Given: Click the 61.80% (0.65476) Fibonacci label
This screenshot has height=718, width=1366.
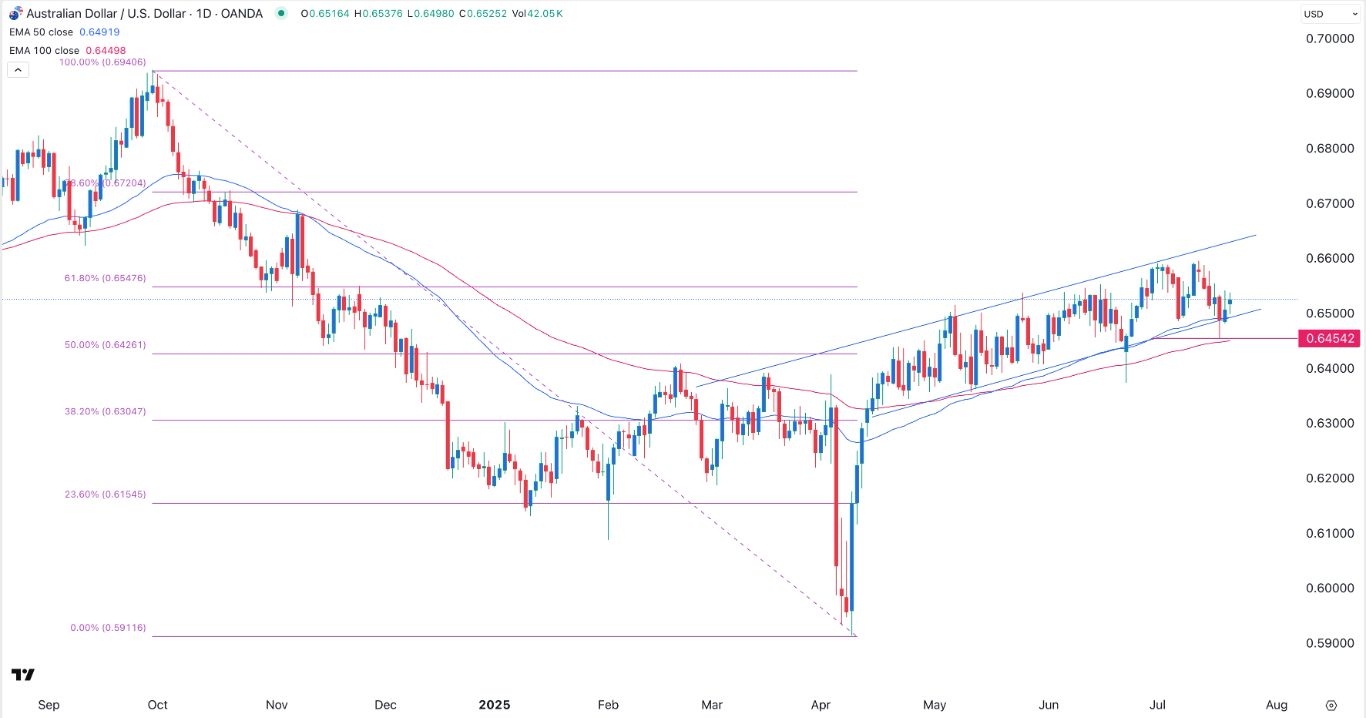Looking at the screenshot, I should [104, 278].
